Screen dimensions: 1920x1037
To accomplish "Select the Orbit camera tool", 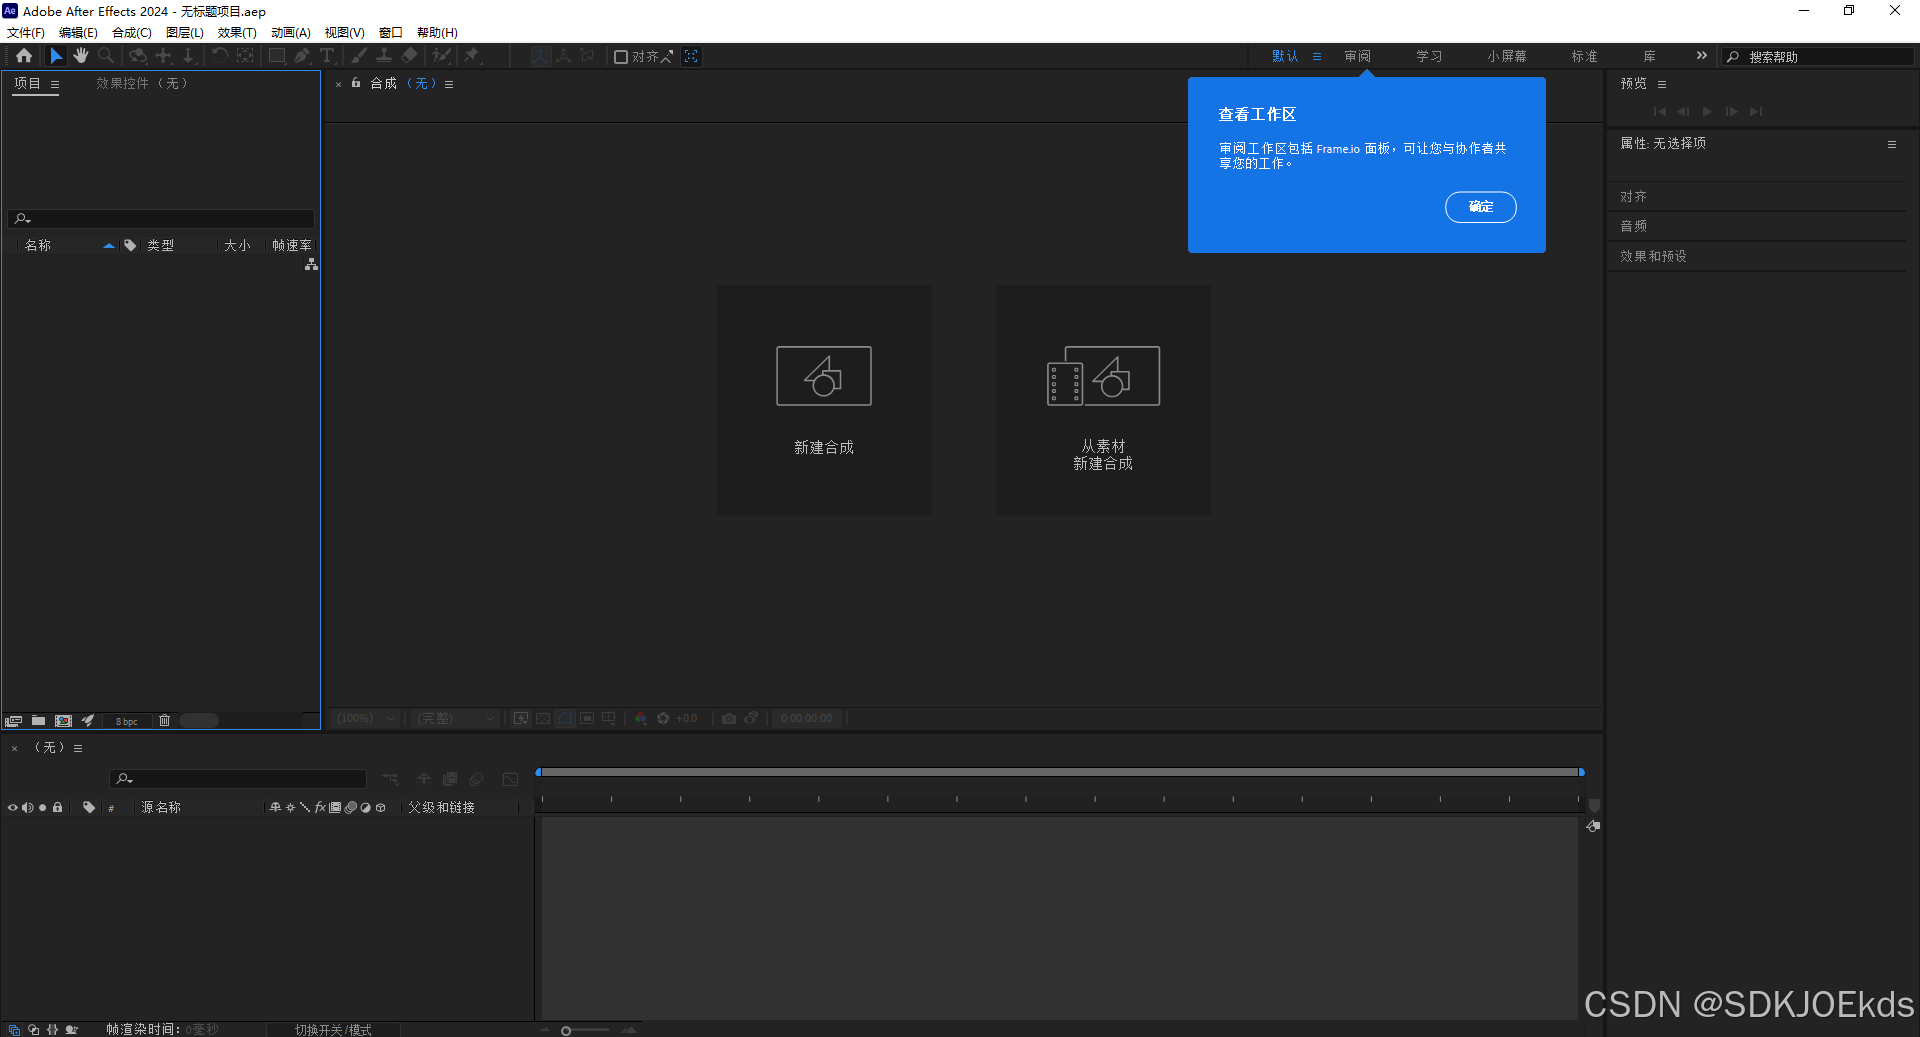I will point(138,56).
